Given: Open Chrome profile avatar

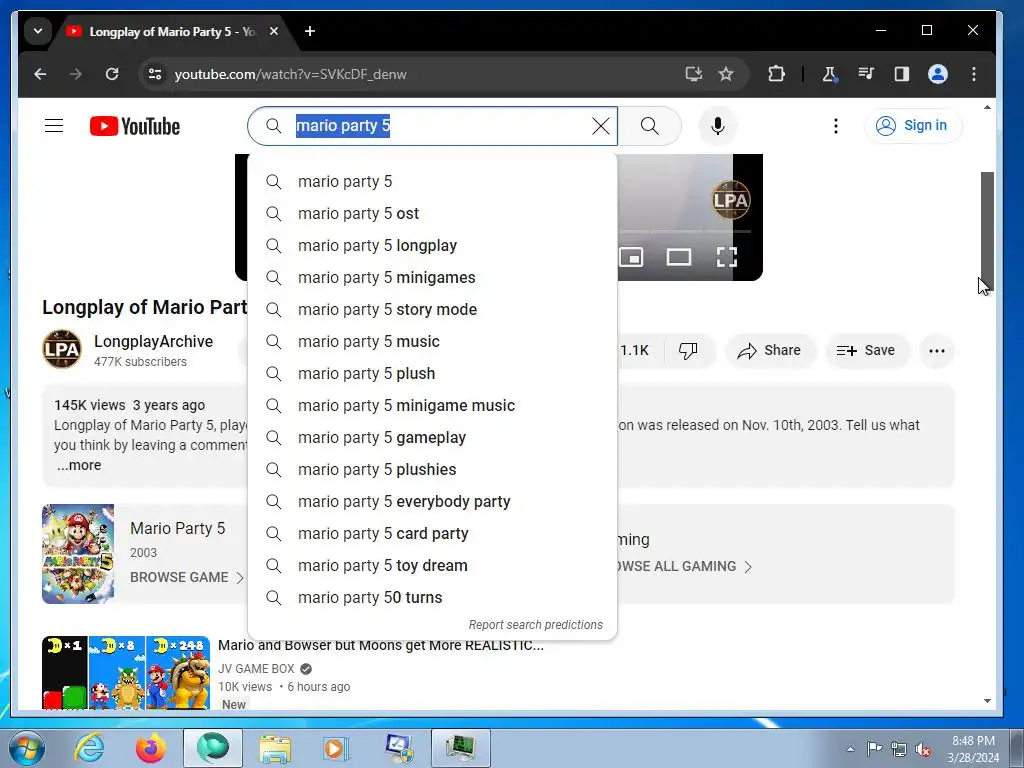Looking at the screenshot, I should coord(938,74).
